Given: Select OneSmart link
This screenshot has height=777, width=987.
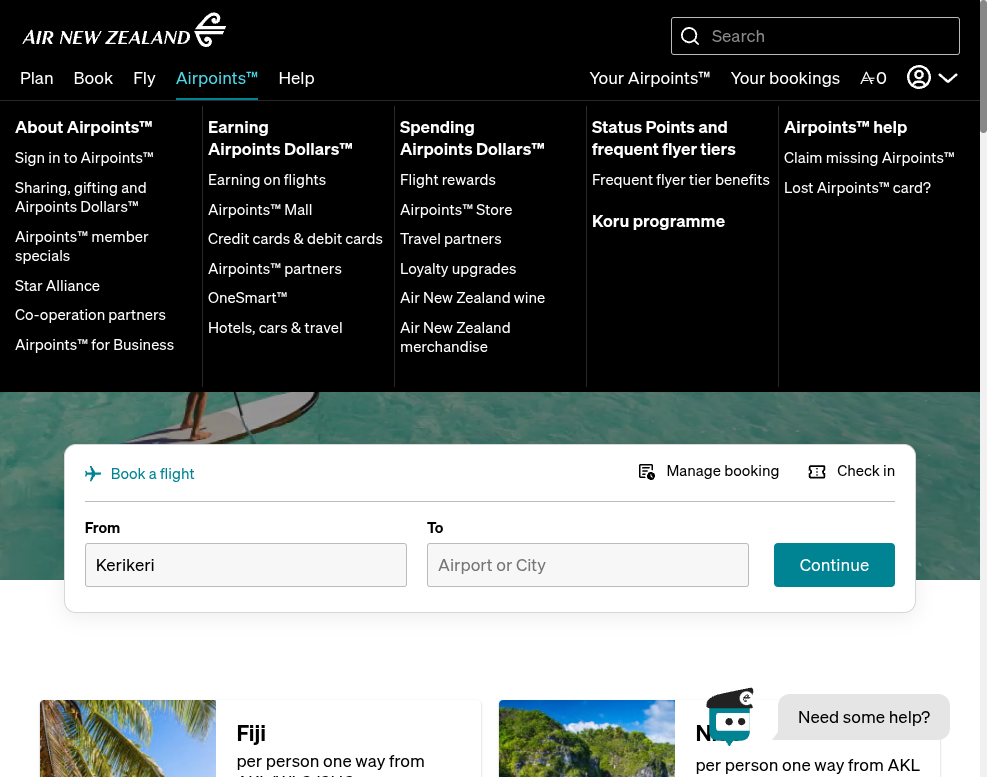Looking at the screenshot, I should 247,298.
